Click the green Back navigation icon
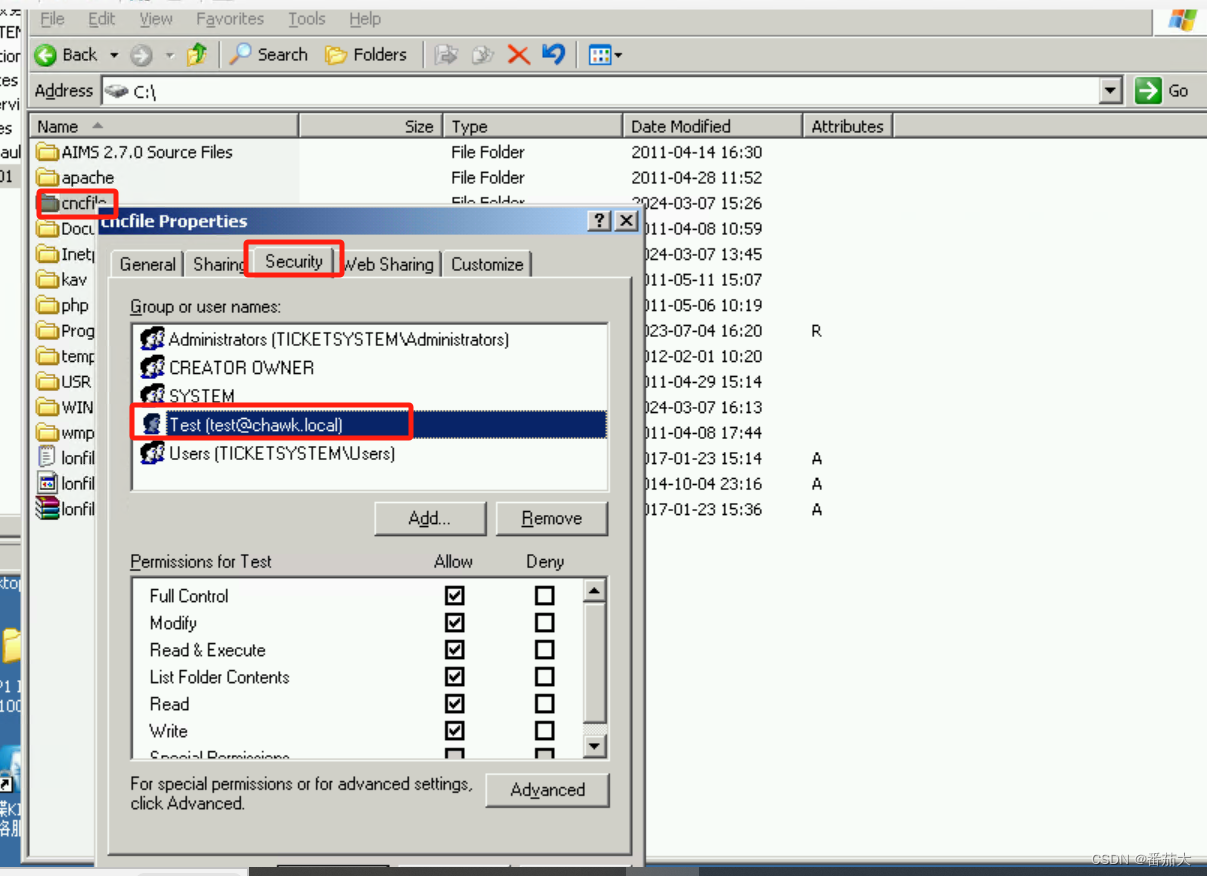1207x876 pixels. pyautogui.click(x=46, y=55)
